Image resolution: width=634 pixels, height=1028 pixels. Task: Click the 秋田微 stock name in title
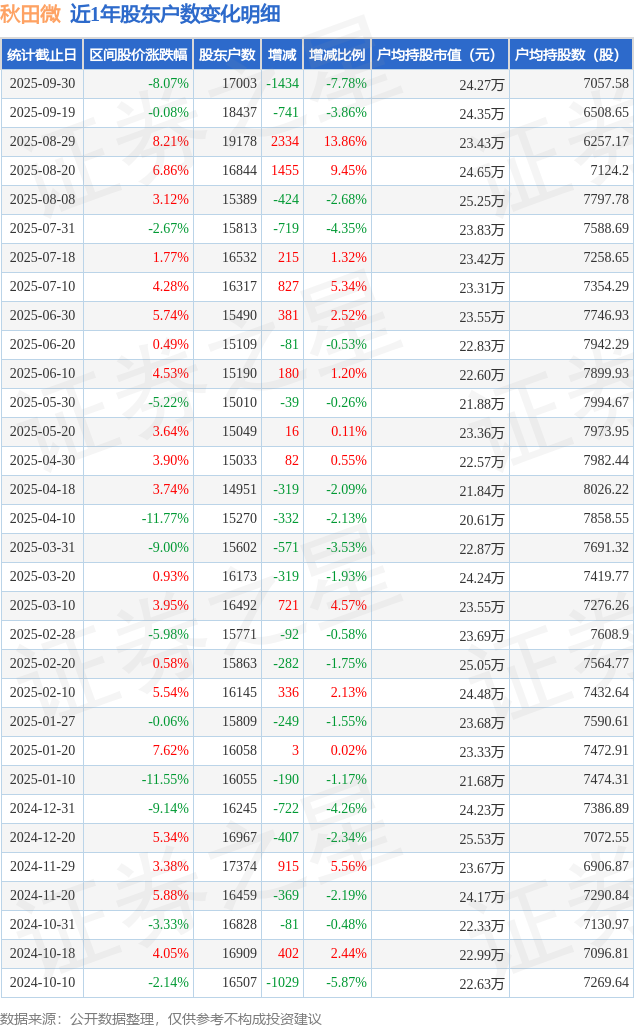[30, 14]
